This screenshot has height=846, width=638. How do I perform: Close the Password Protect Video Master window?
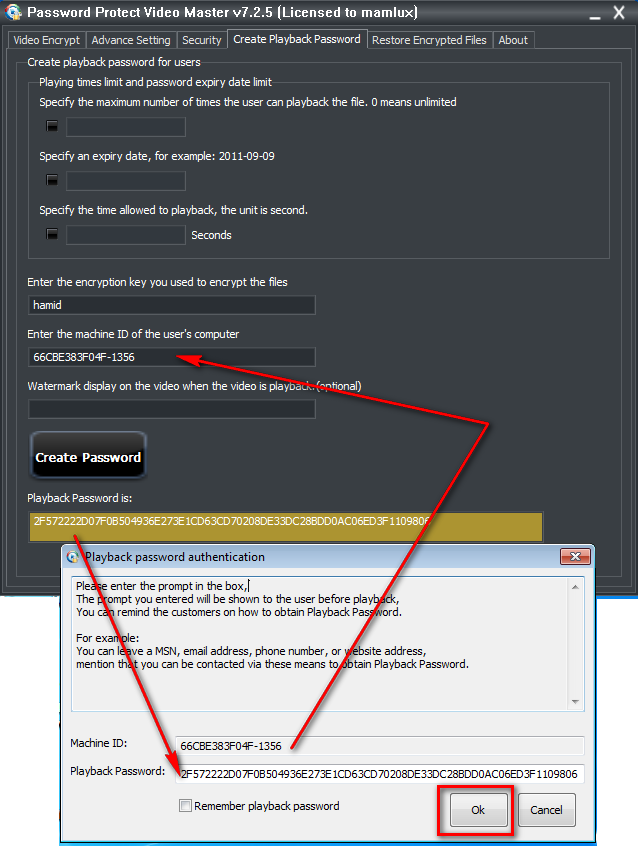[x=619, y=12]
